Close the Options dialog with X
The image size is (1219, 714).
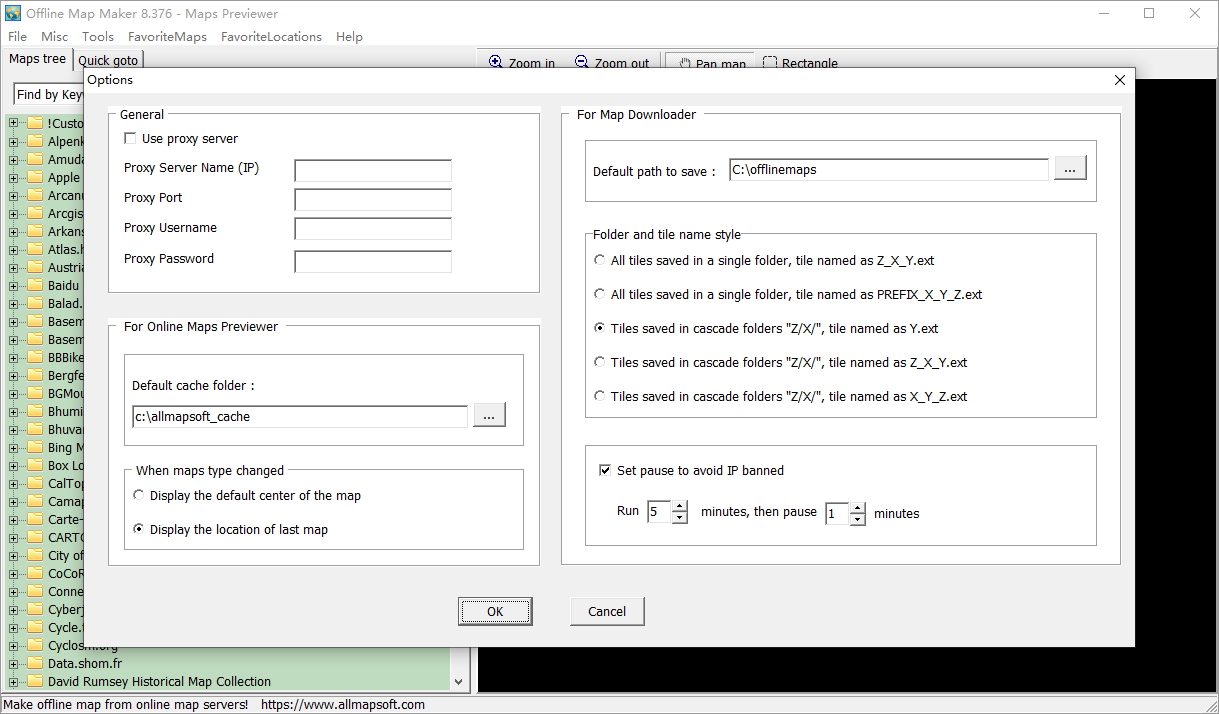point(1119,80)
